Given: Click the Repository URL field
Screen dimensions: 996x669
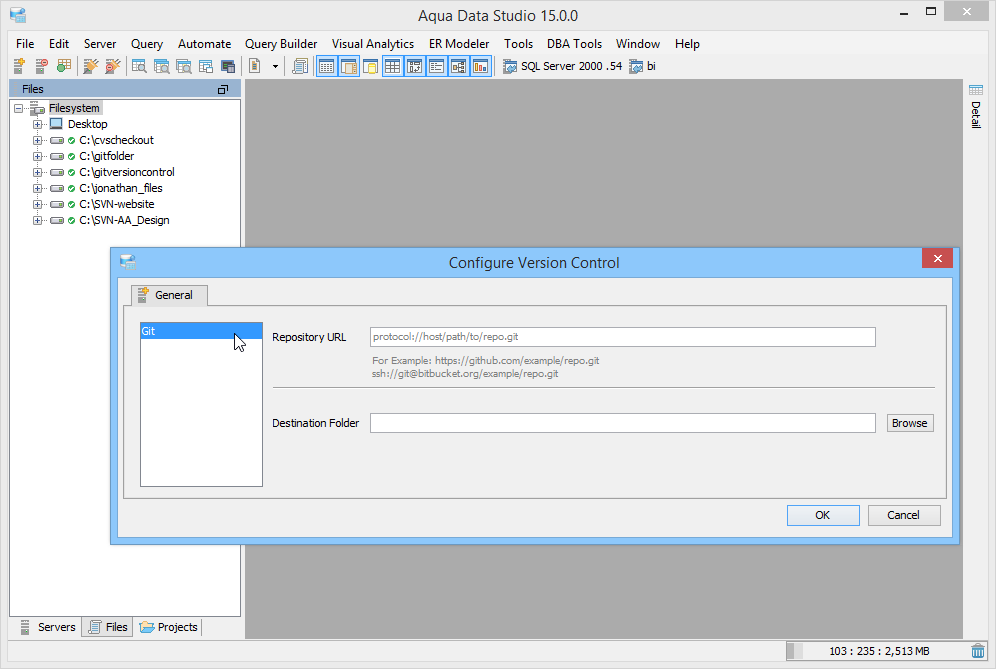Looking at the screenshot, I should click(622, 337).
